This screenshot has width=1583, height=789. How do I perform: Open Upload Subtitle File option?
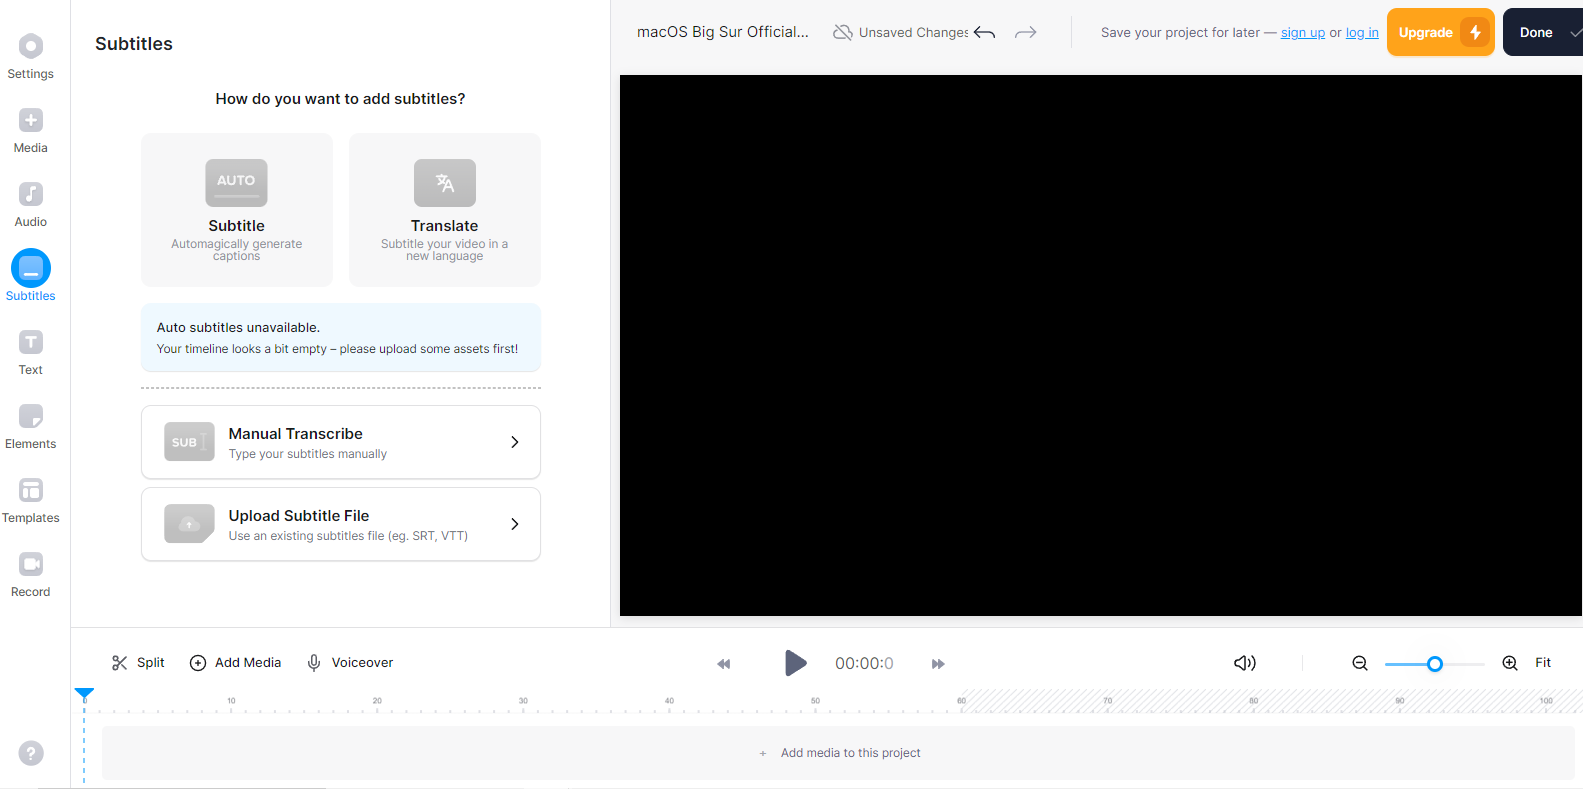pos(341,524)
